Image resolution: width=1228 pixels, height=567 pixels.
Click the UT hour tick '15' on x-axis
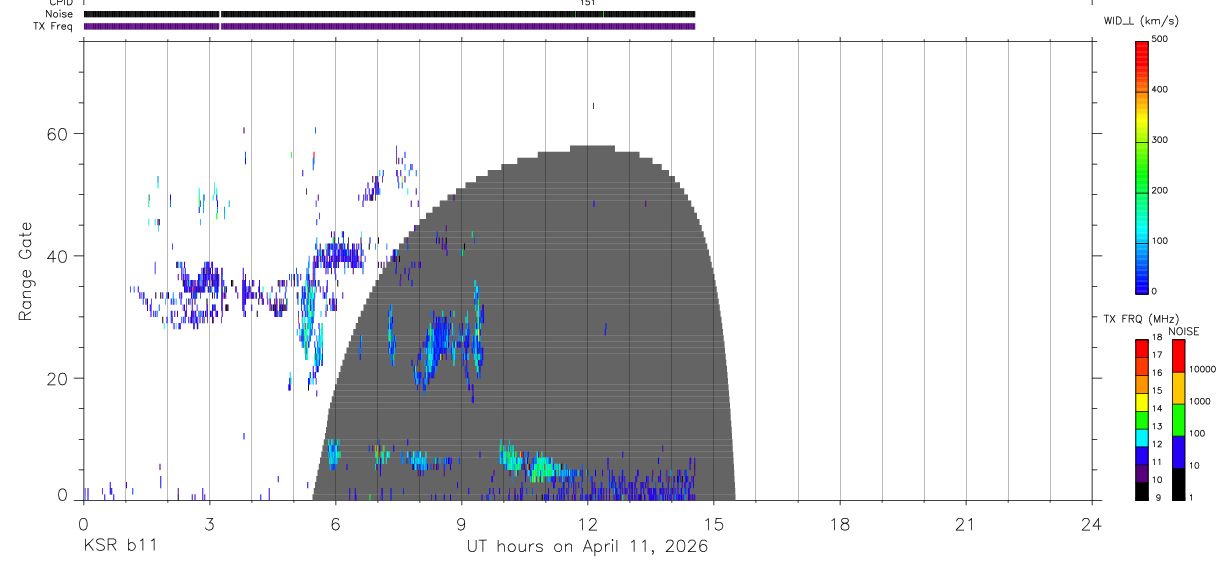[x=713, y=523]
